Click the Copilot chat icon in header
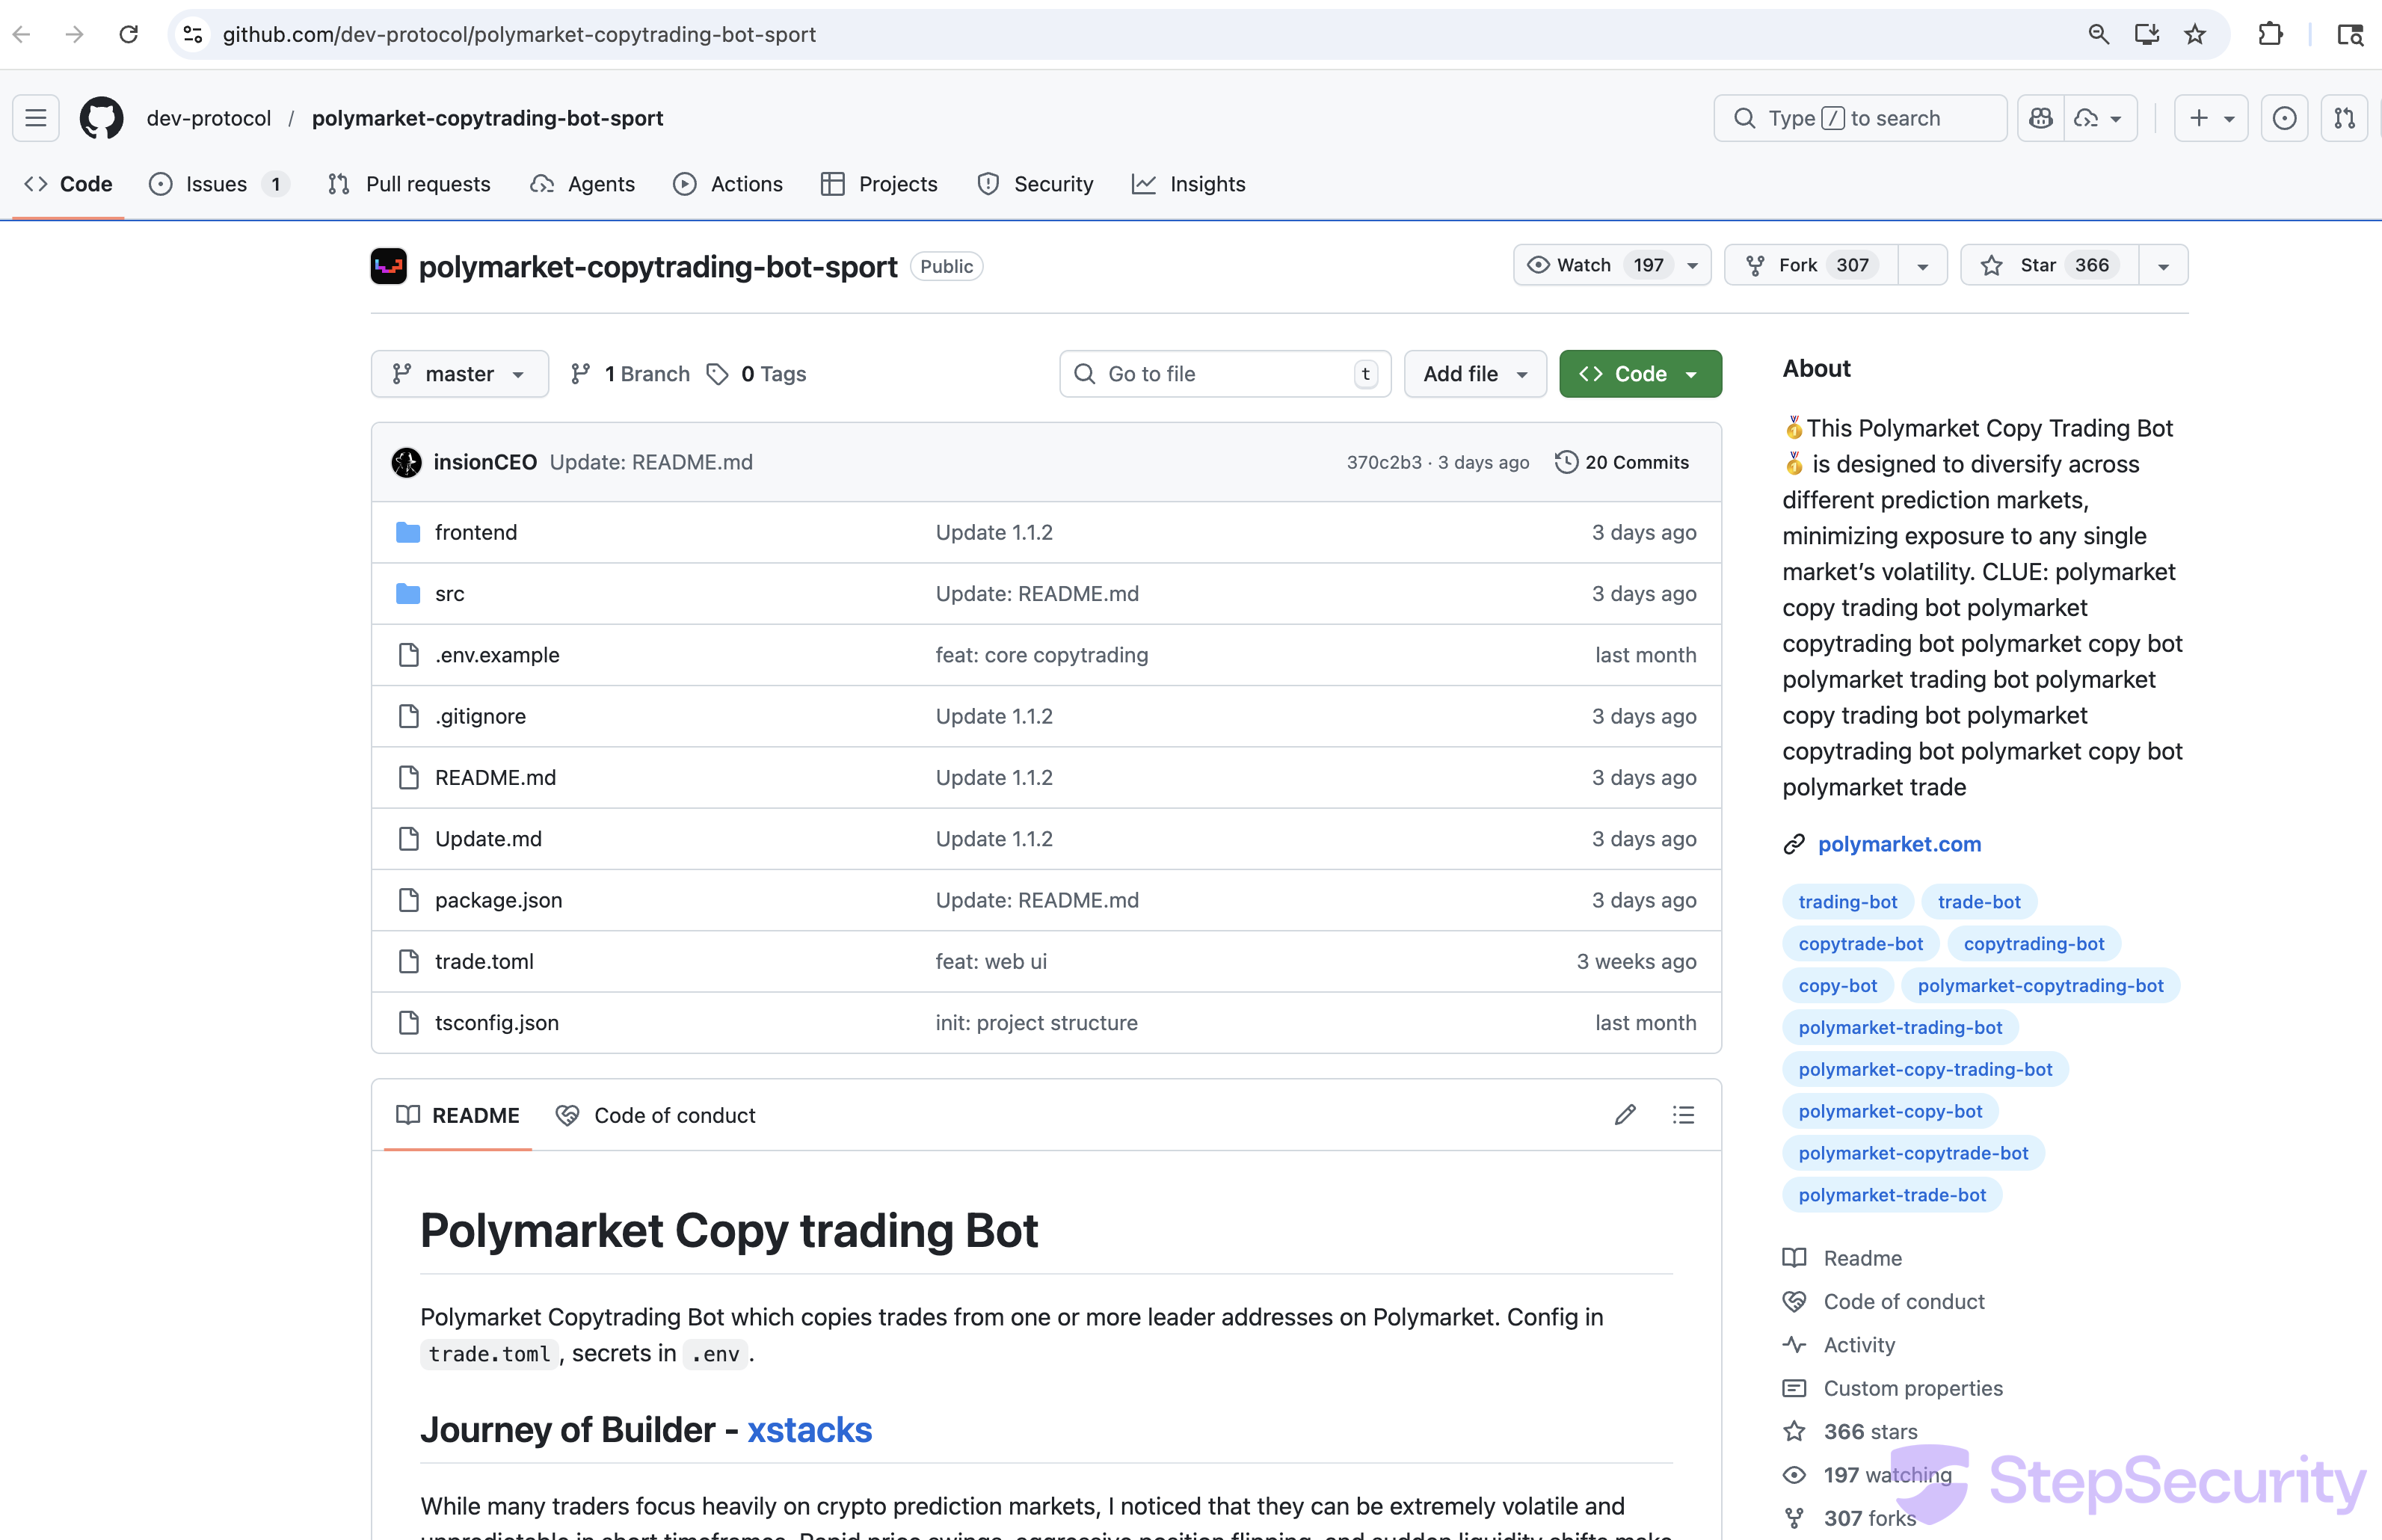Screen dimensions: 2382x1540 point(2041,118)
